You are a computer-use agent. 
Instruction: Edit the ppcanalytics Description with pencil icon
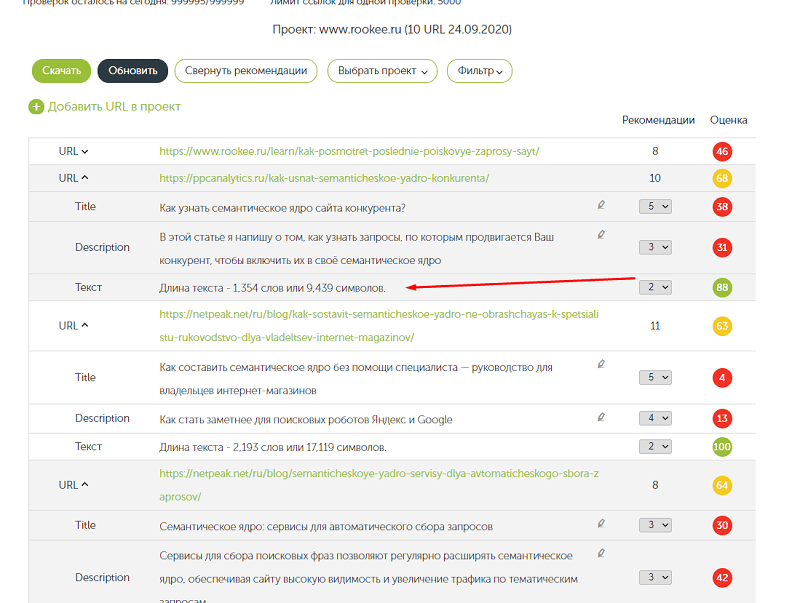tap(601, 235)
